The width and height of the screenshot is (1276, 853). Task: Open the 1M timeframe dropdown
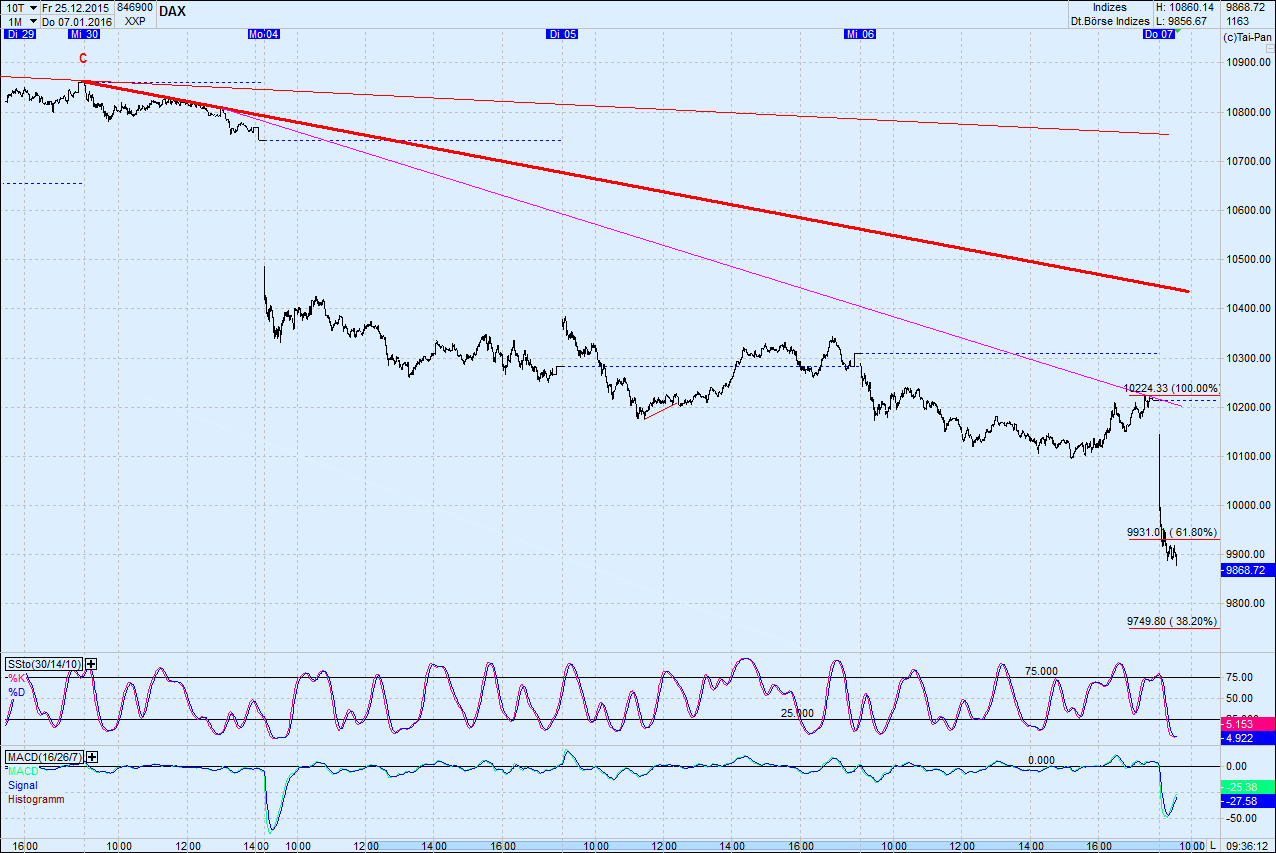pyautogui.click(x=34, y=20)
